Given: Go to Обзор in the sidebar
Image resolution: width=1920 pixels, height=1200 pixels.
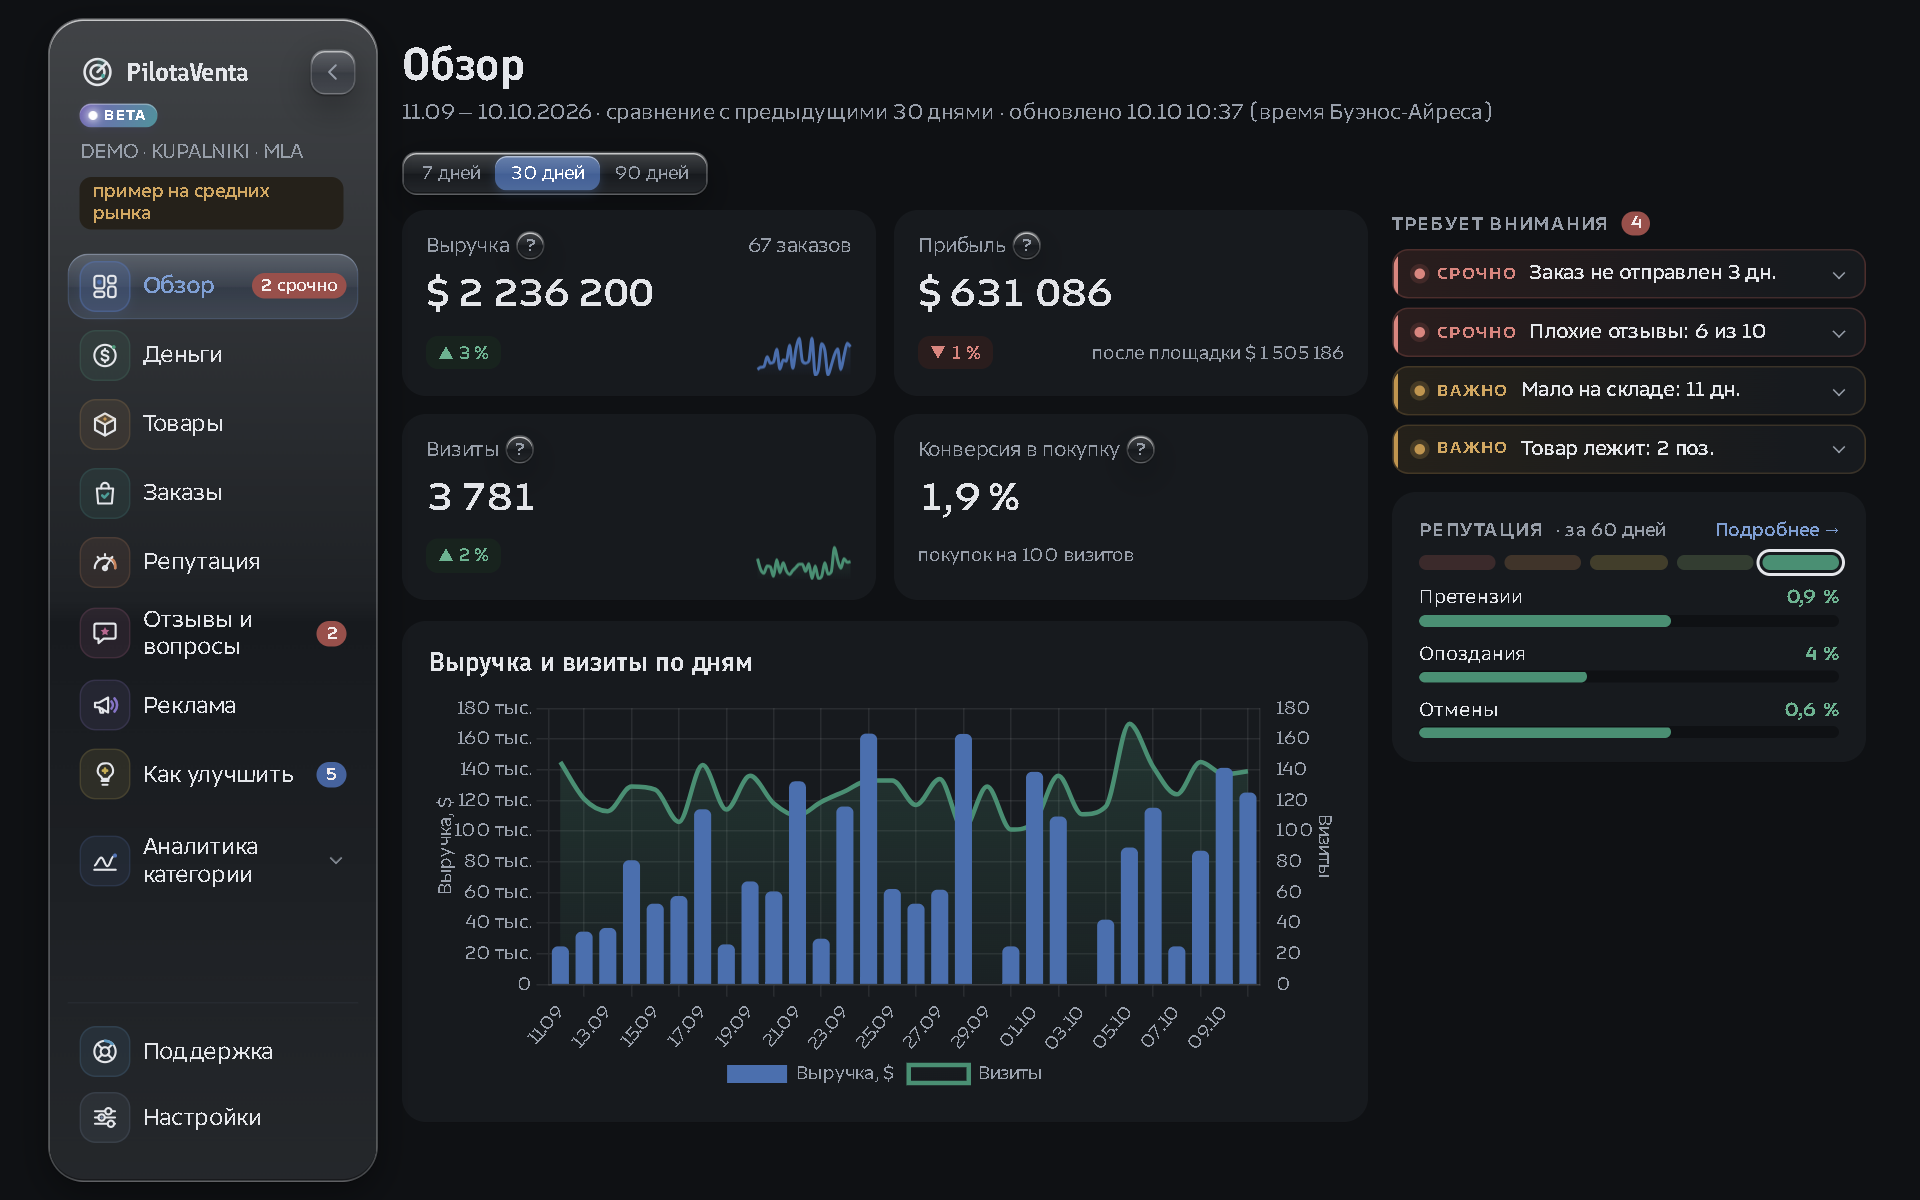Looking at the screenshot, I should point(213,286).
